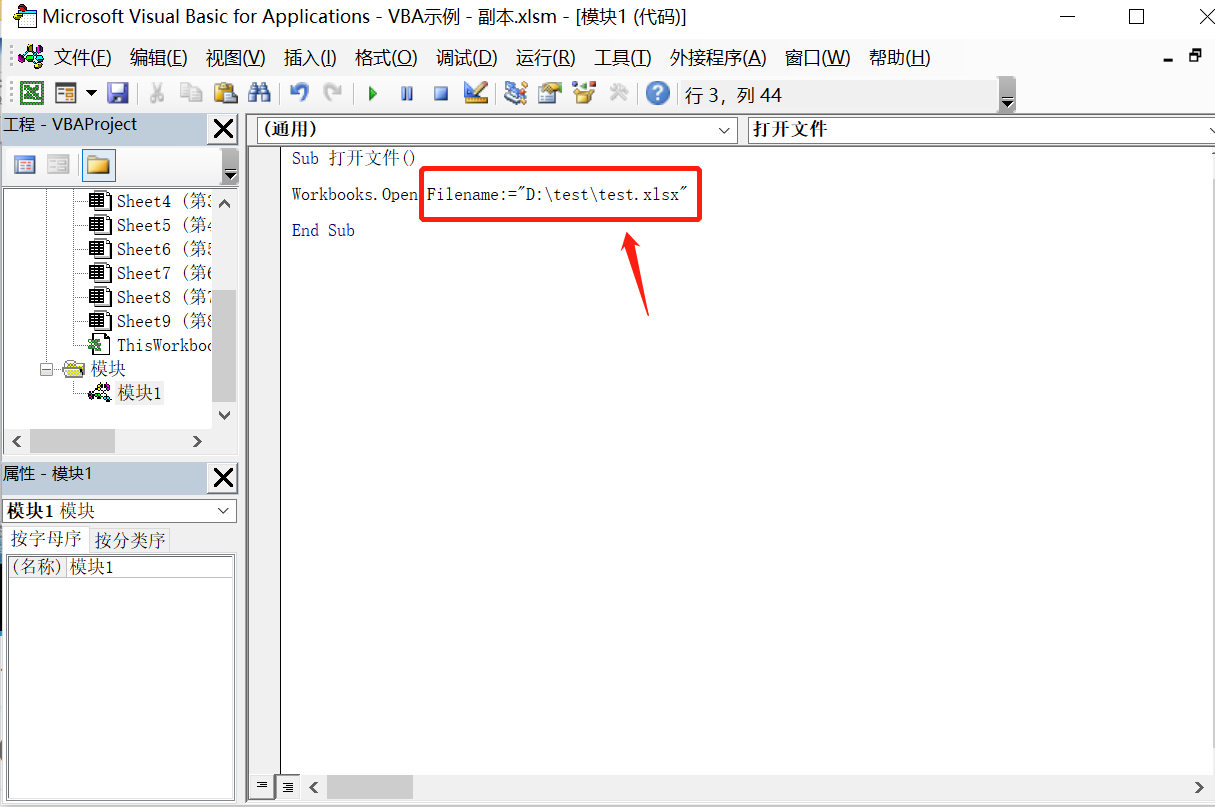Screen dimensions: 1215x807
Task: Click the Paste clipboard icon
Action: [225, 93]
